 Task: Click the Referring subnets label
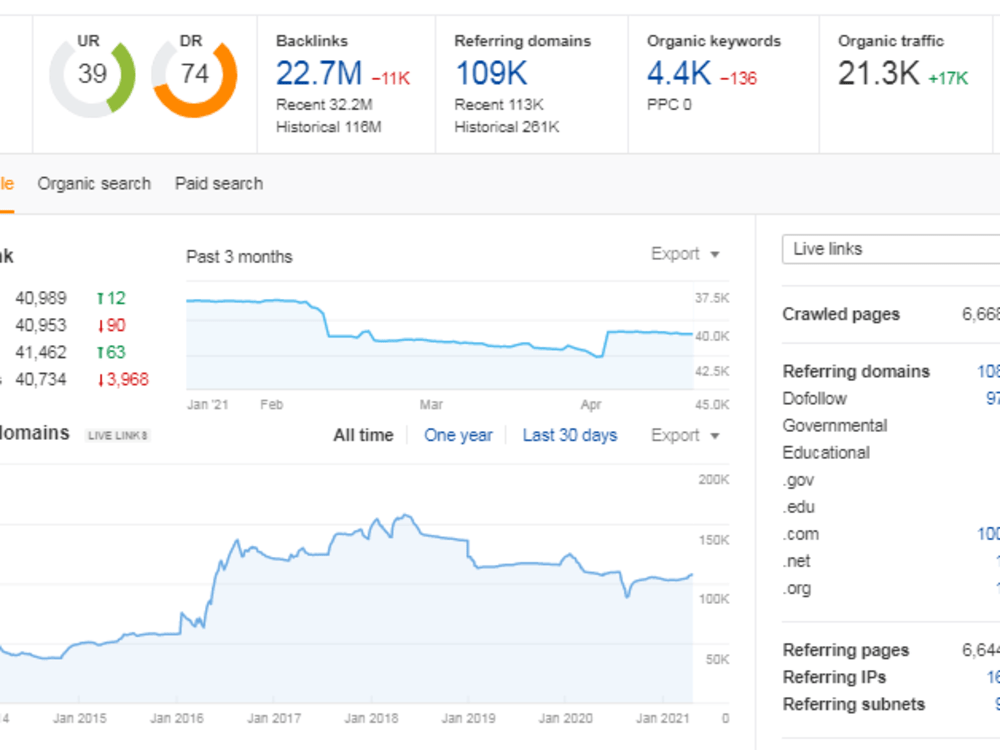pyautogui.click(x=853, y=704)
